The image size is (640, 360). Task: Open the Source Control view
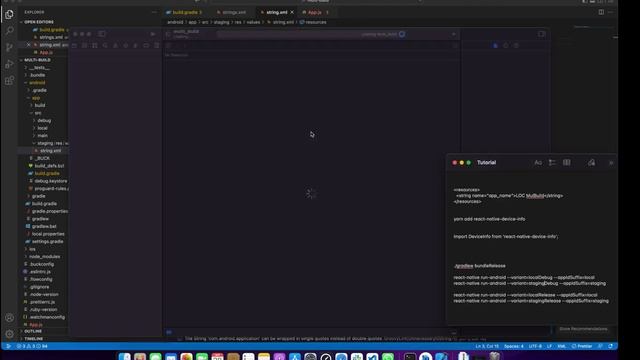9,47
